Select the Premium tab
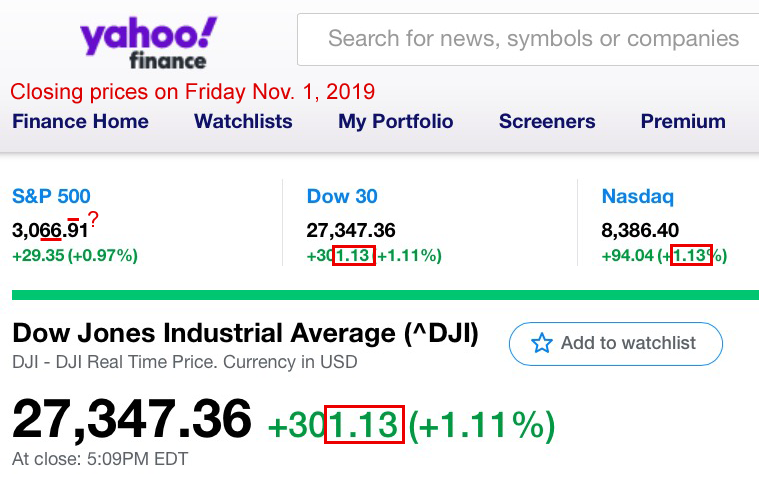This screenshot has width=759, height=481. click(683, 122)
